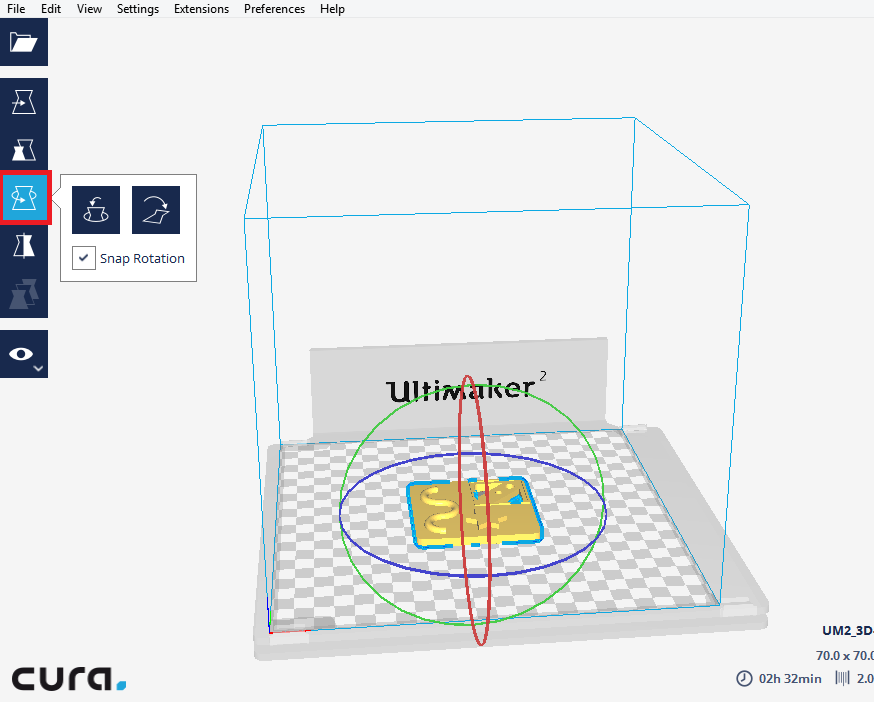The image size is (874, 702).
Task: Open the Extensions menu
Action: (201, 9)
